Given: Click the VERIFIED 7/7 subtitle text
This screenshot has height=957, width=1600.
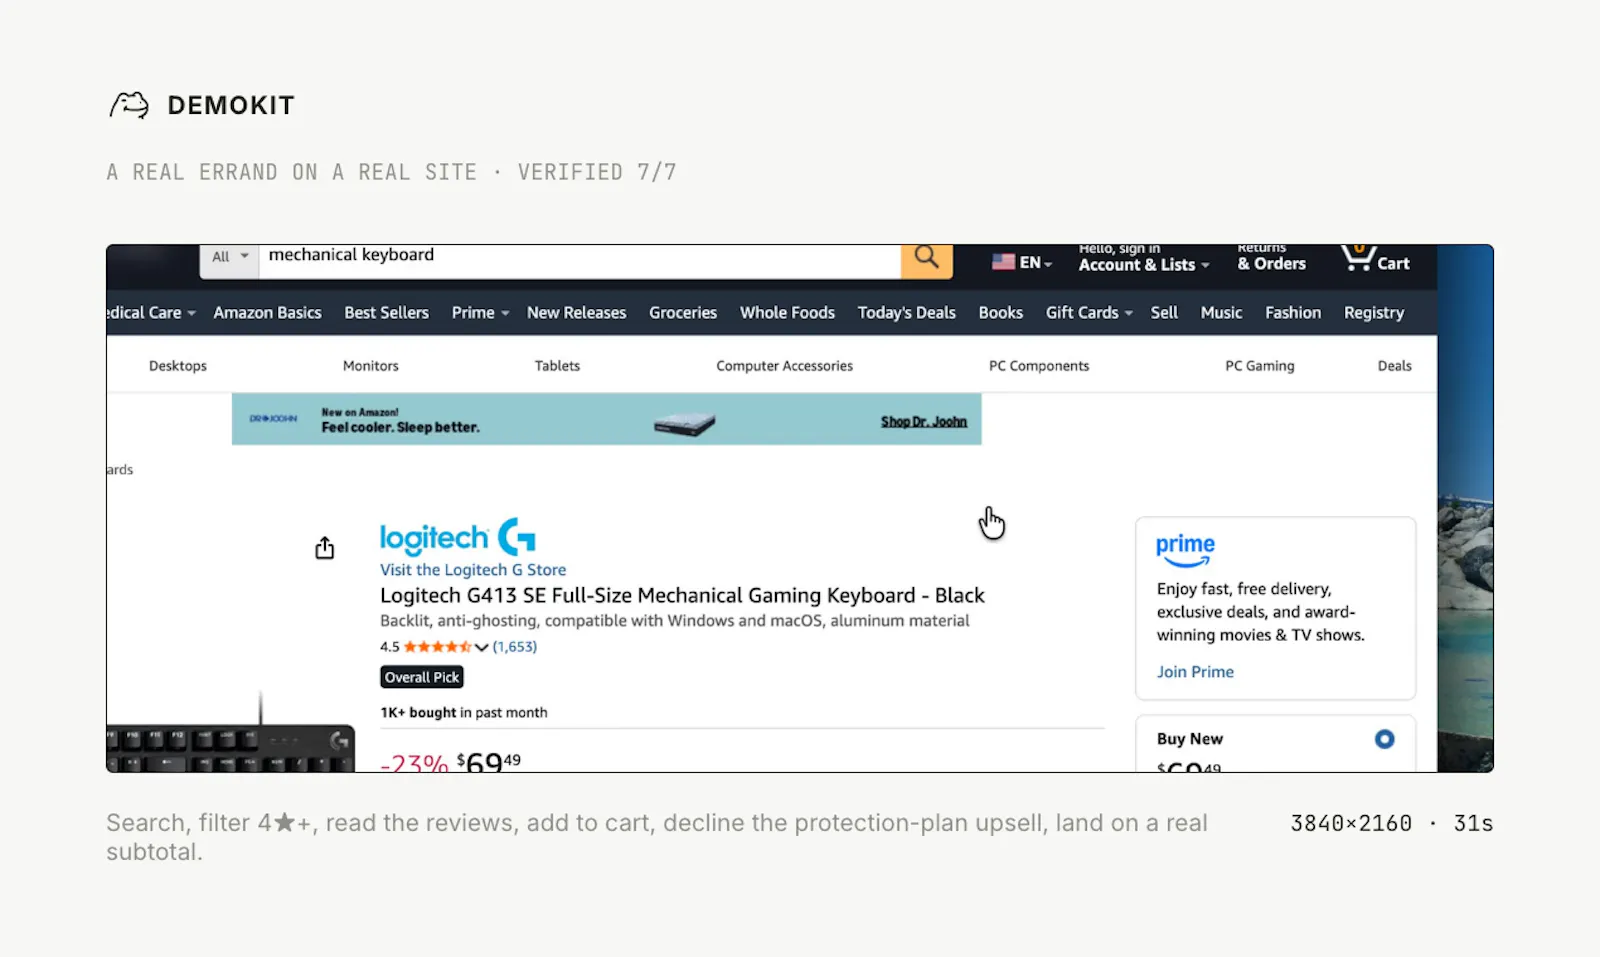Looking at the screenshot, I should tap(597, 172).
